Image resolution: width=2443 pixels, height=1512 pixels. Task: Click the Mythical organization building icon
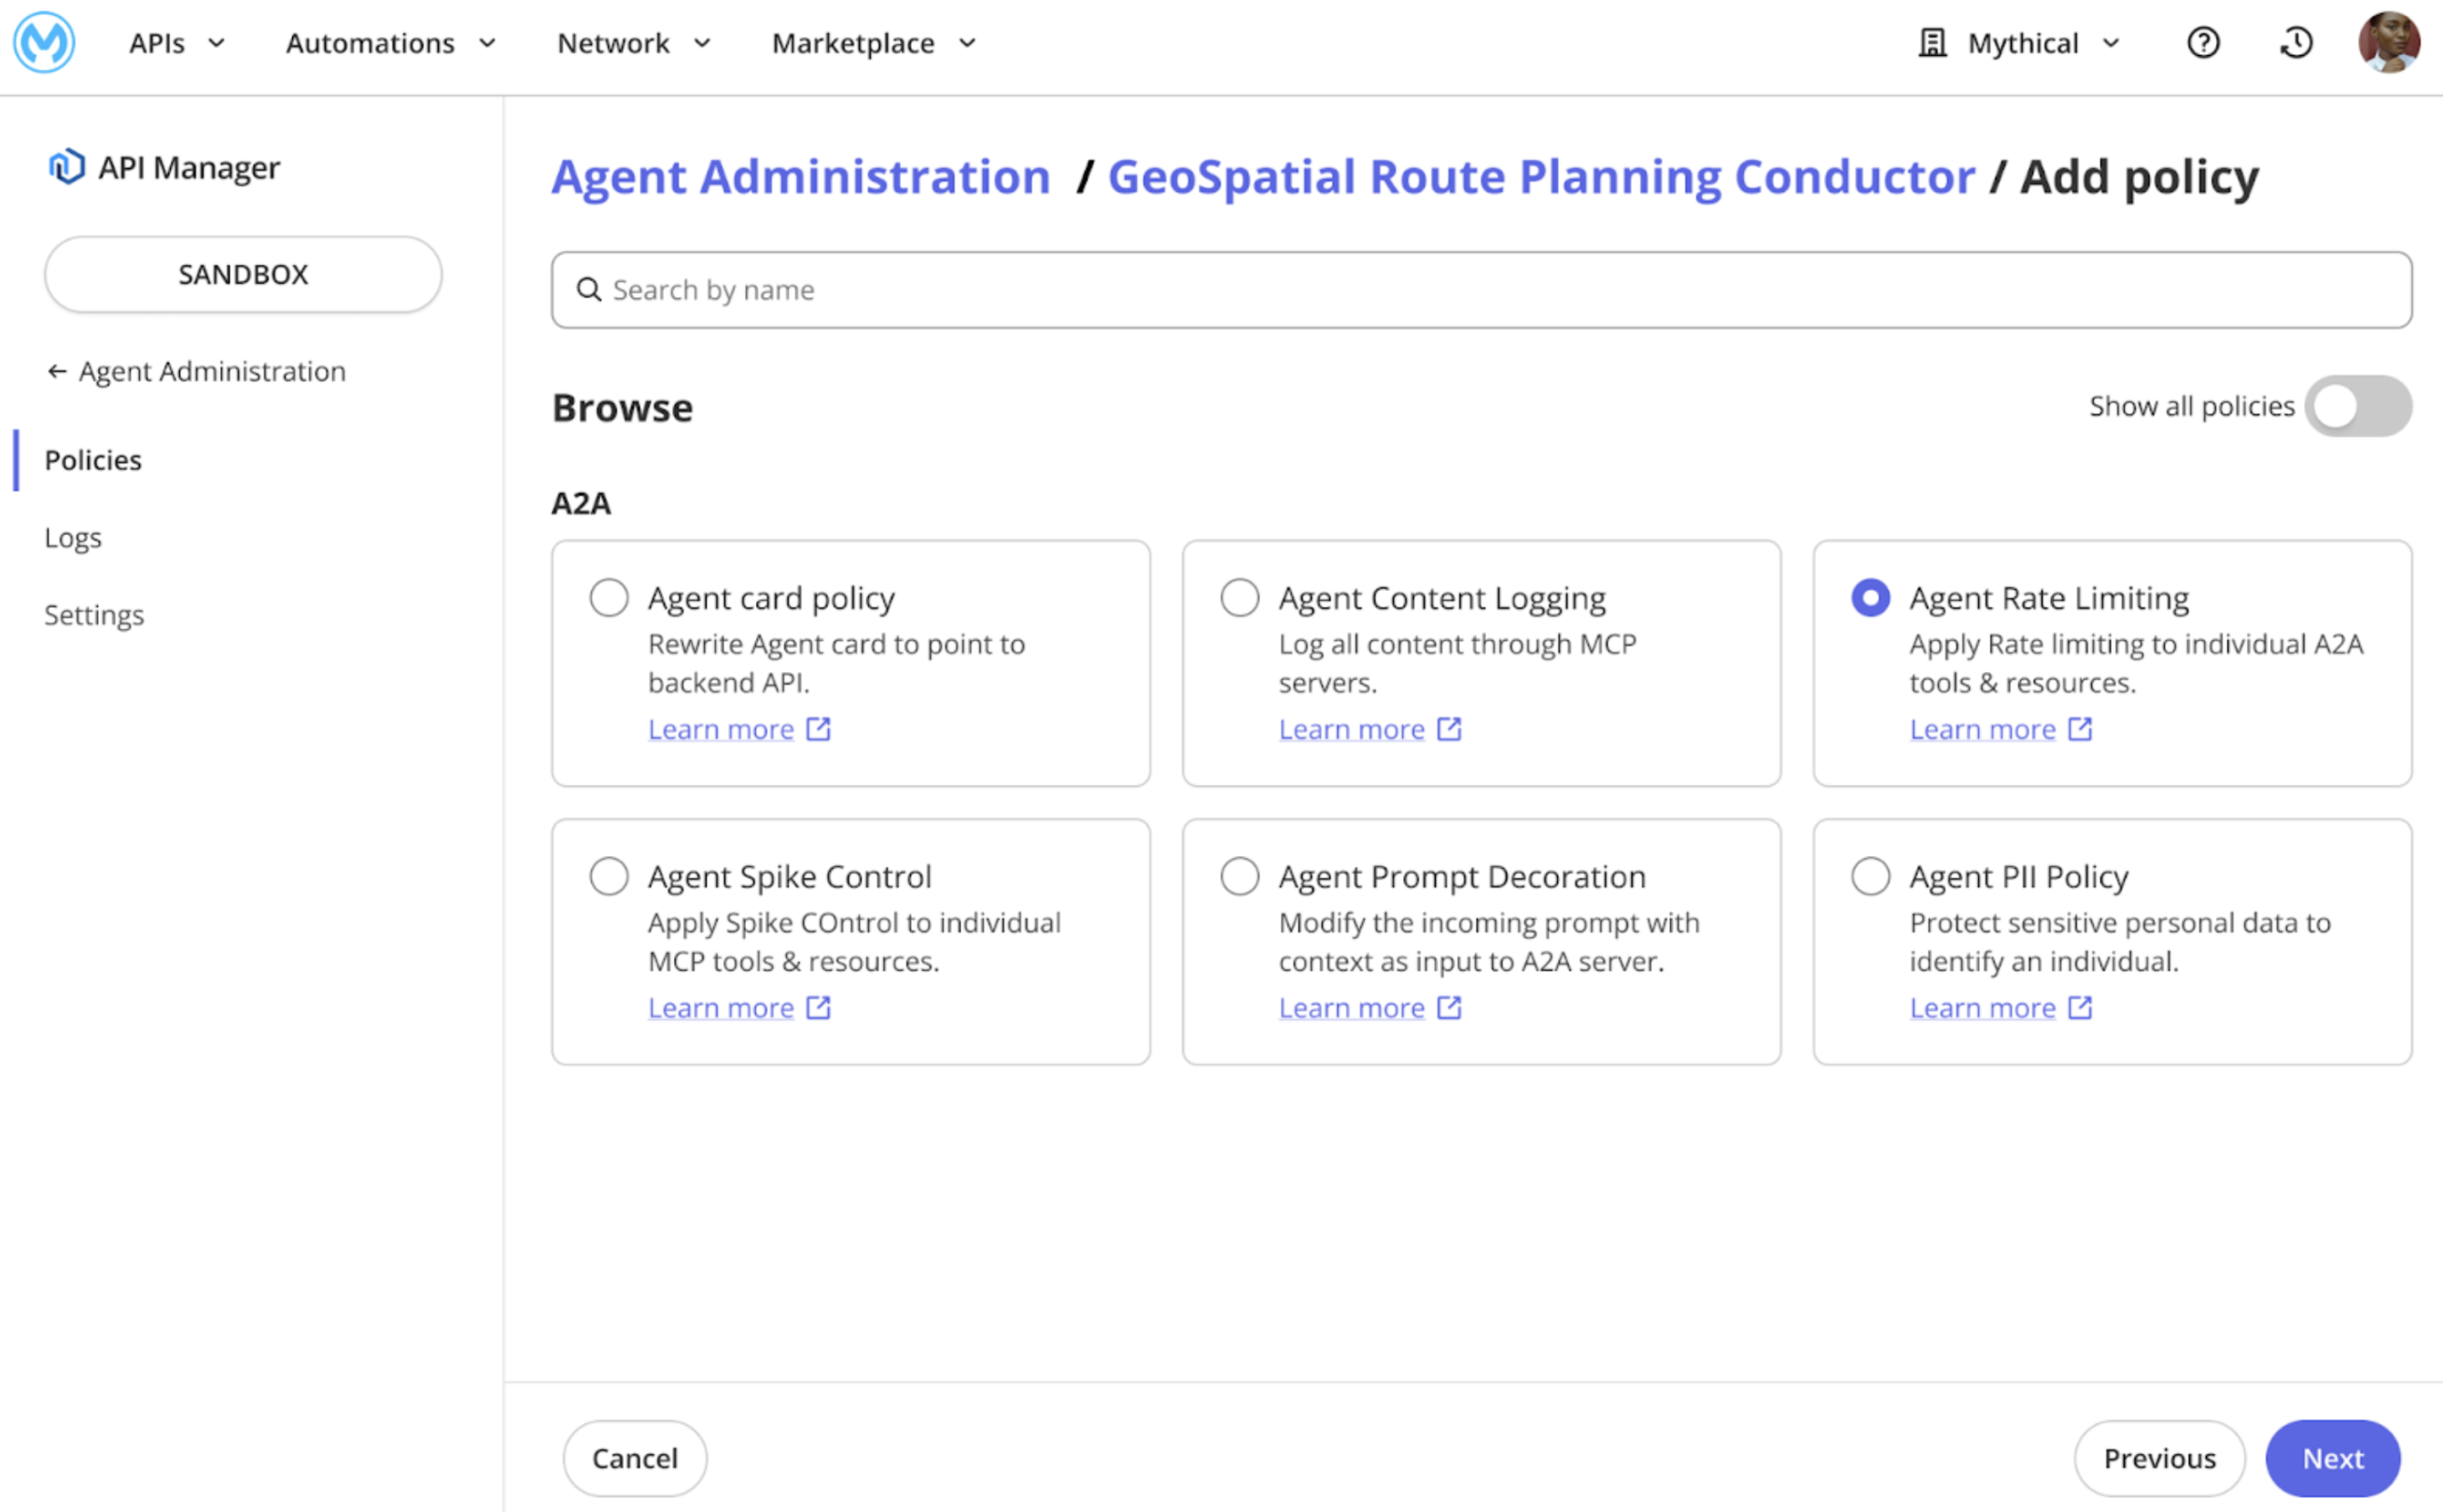tap(1932, 42)
